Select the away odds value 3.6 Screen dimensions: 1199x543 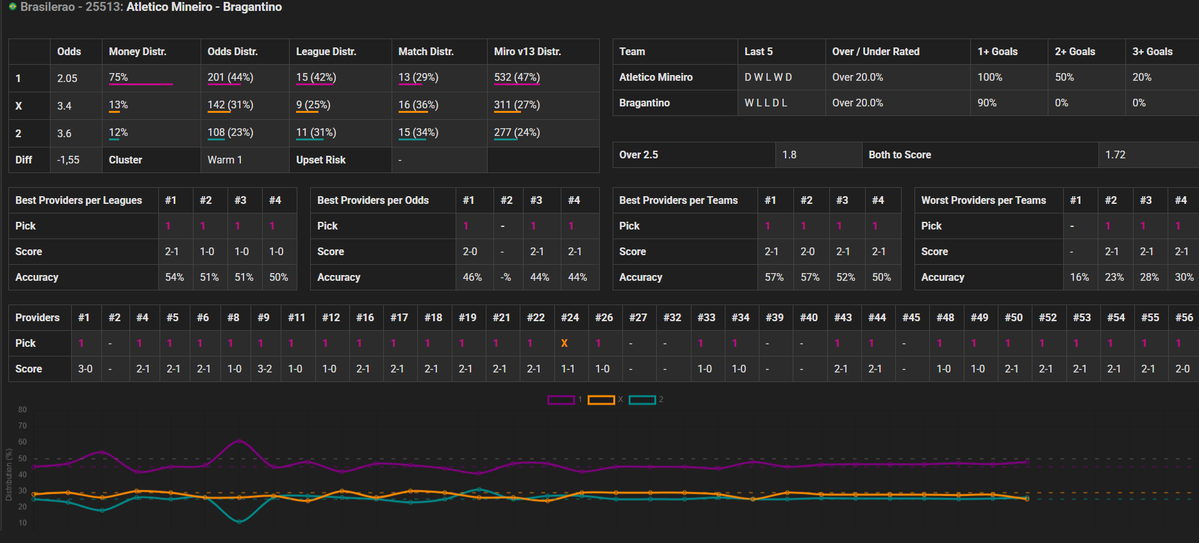[x=64, y=132]
